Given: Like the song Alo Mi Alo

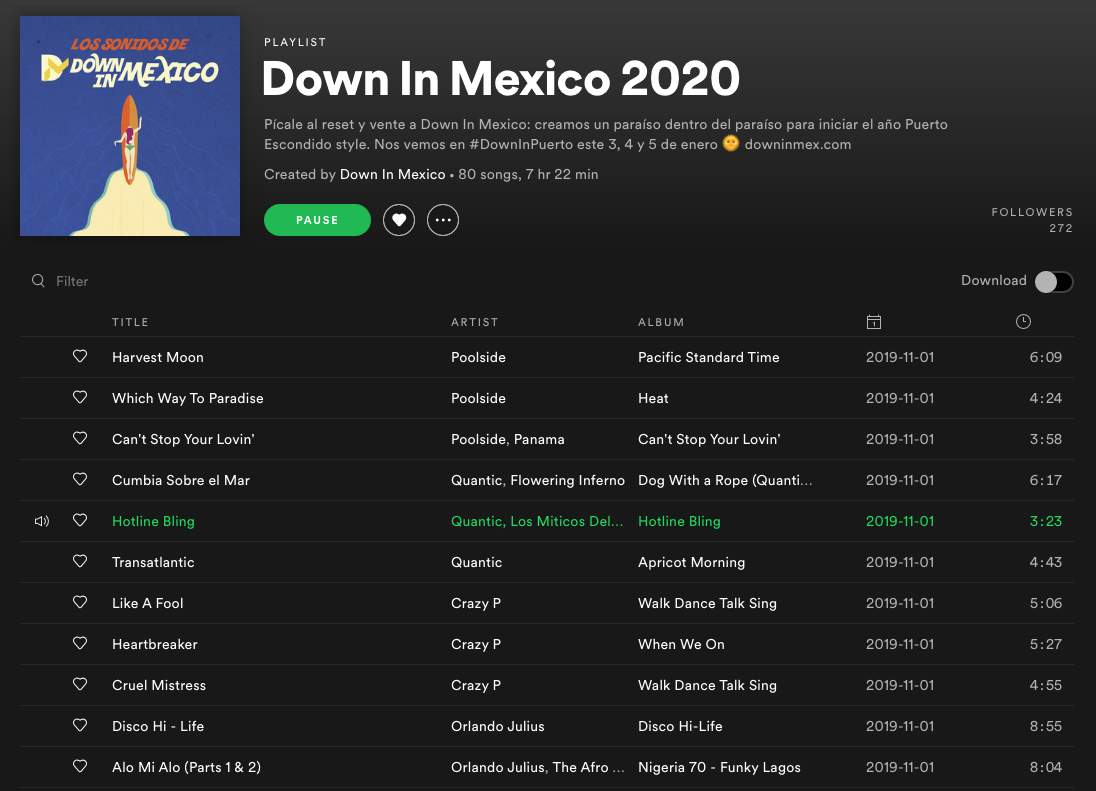Looking at the screenshot, I should pyautogui.click(x=80, y=767).
